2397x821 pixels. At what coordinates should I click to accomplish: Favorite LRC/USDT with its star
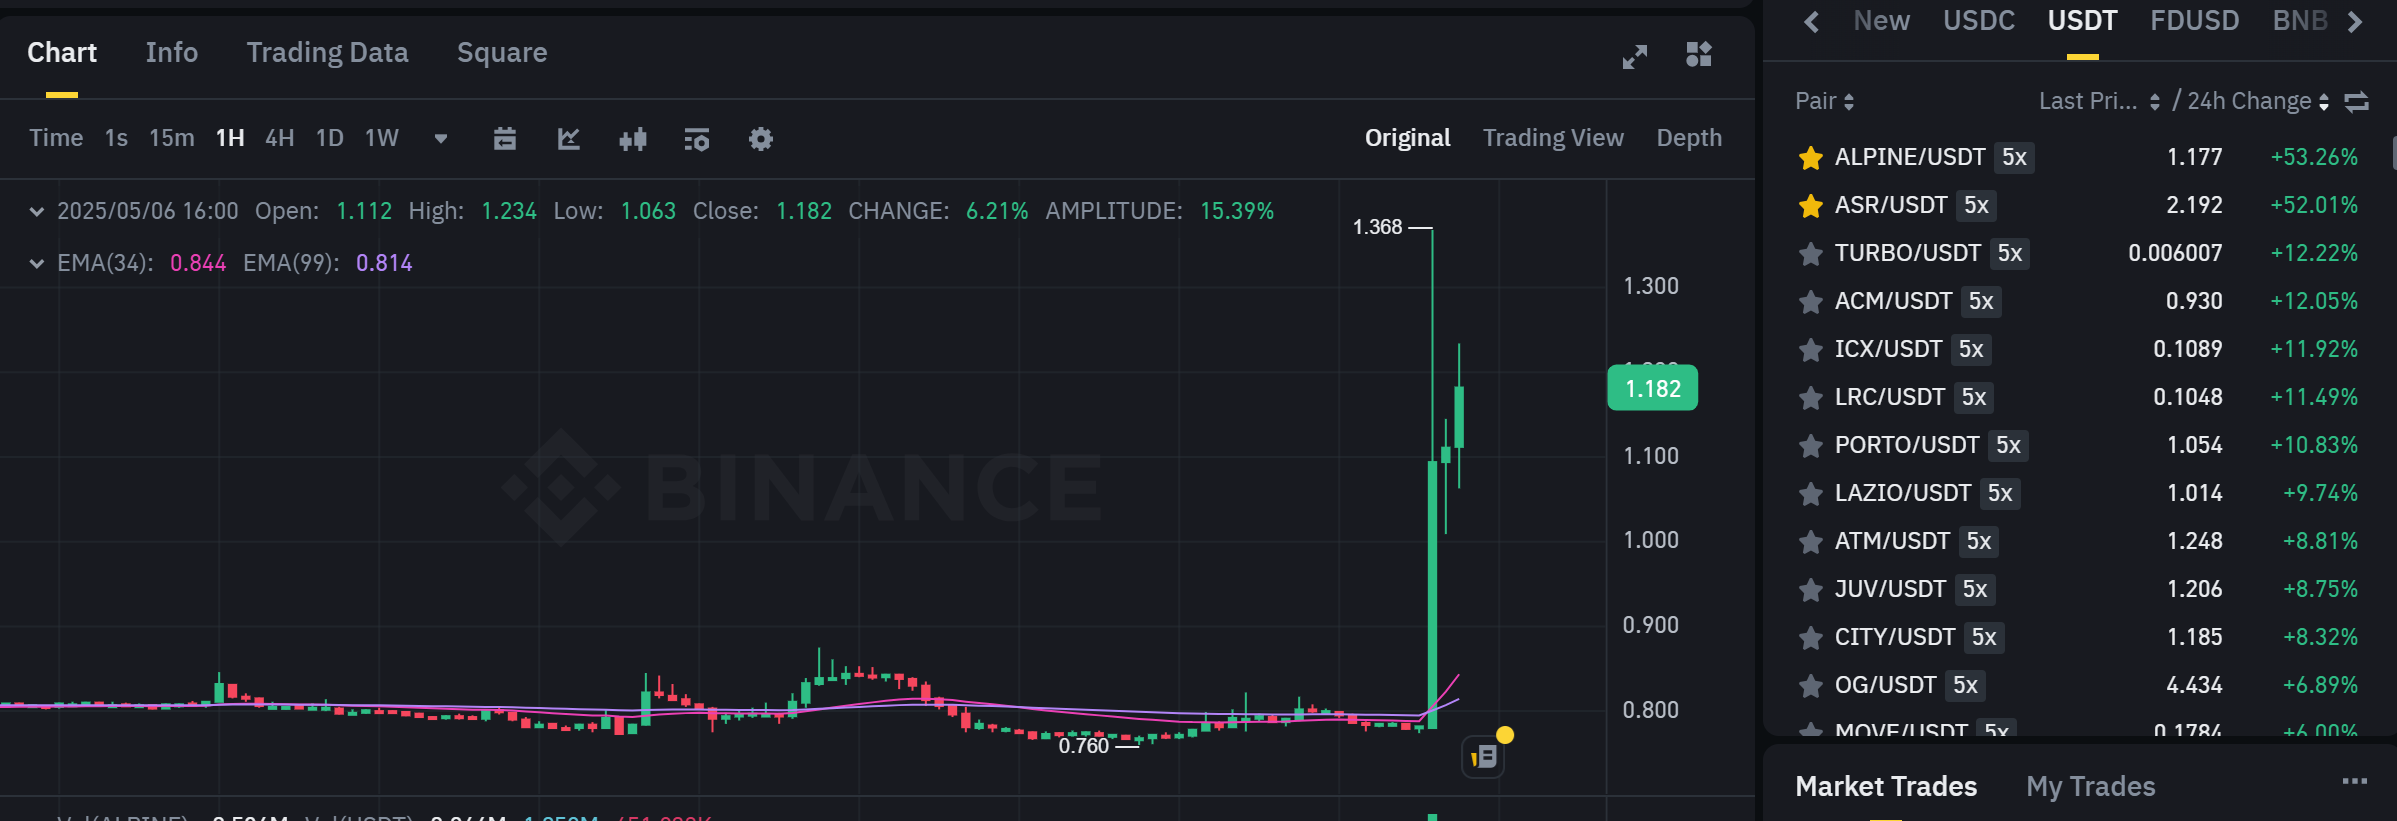point(1810,398)
